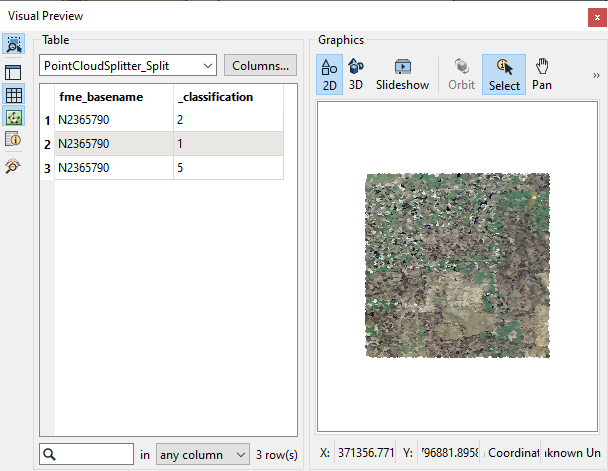The image size is (608, 471).
Task: Toggle the table view grid icon
Action: click(14, 95)
